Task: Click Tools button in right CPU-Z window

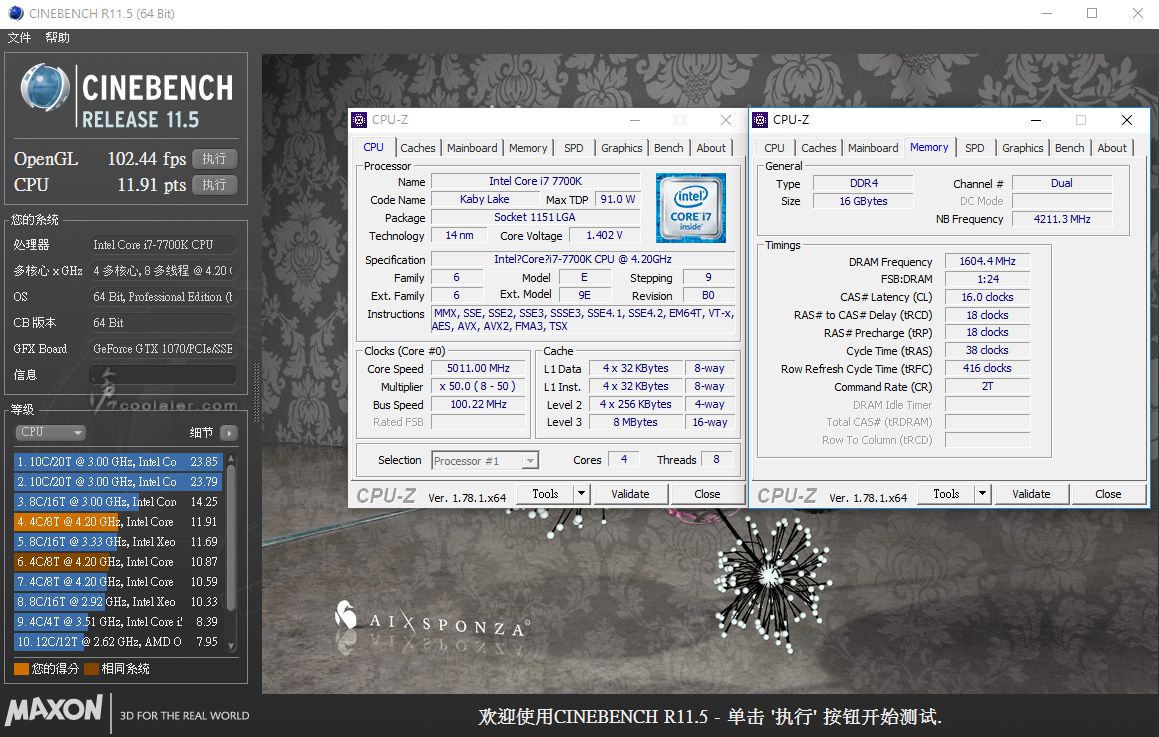Action: click(946, 494)
